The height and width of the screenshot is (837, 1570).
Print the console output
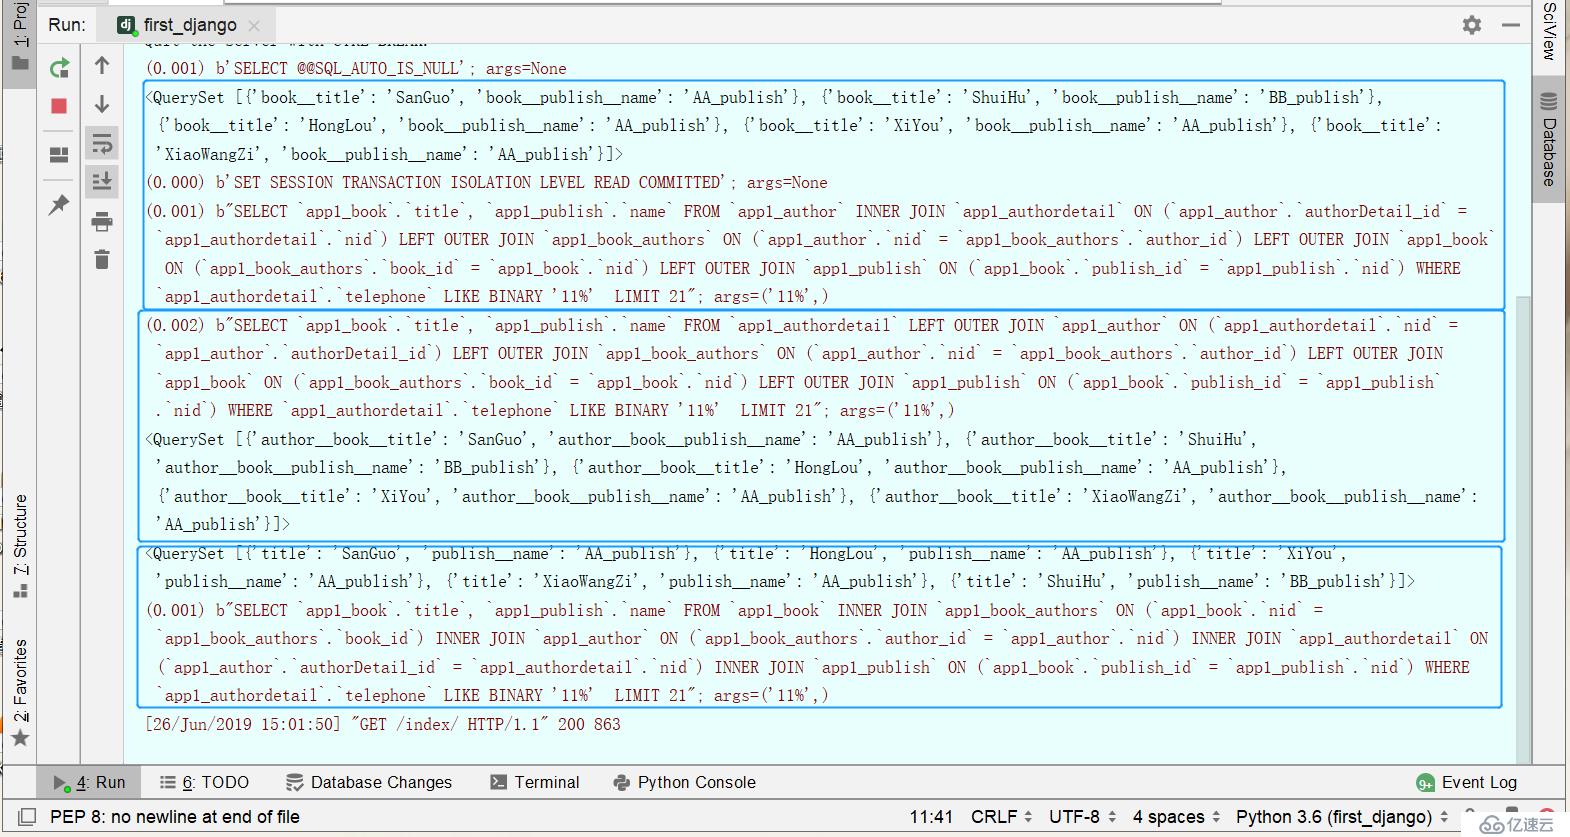coord(102,221)
